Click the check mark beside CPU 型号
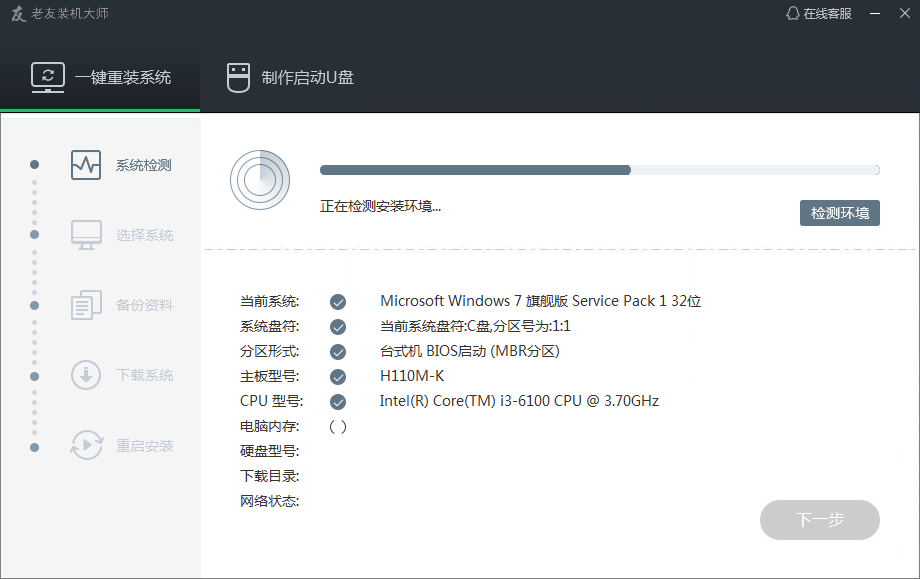This screenshot has height=579, width=920. point(338,402)
